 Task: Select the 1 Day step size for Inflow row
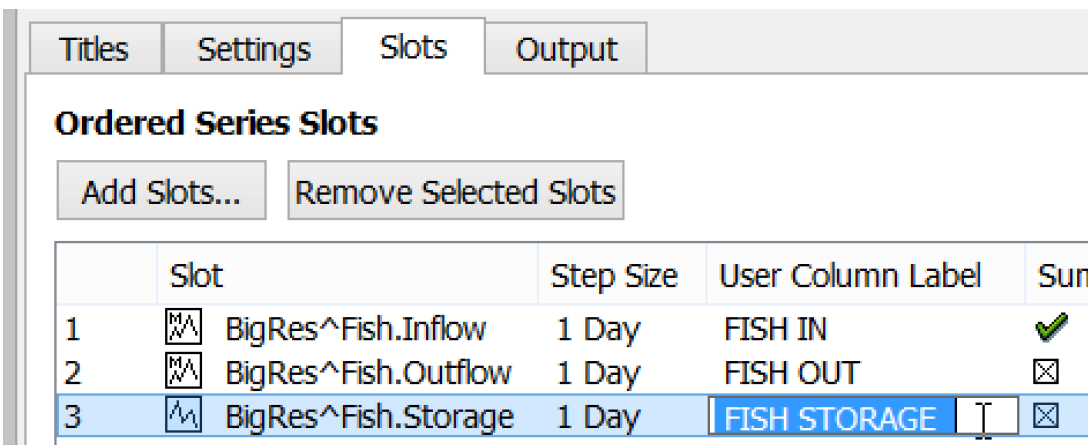point(598,328)
